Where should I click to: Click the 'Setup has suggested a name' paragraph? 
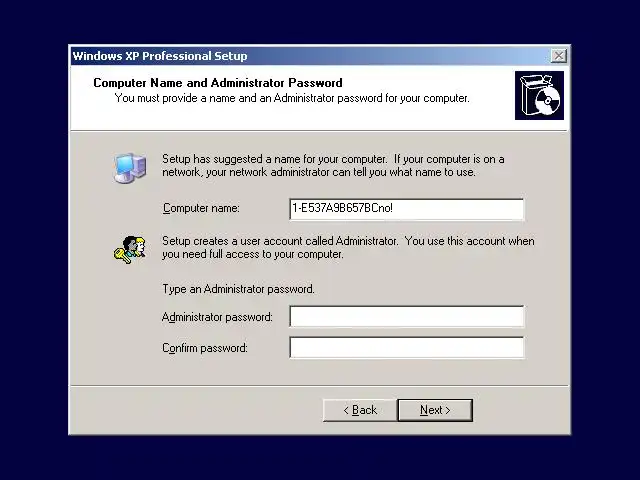(333, 165)
